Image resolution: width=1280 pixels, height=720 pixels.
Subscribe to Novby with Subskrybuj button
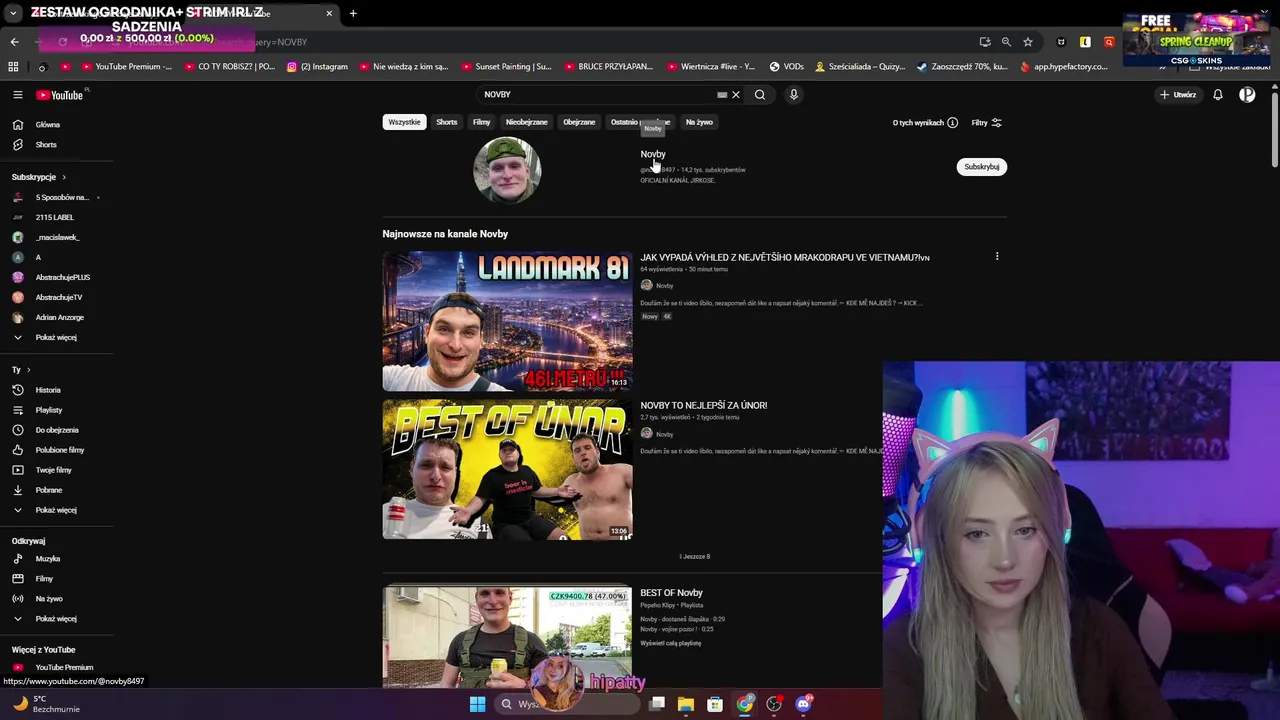982,167
